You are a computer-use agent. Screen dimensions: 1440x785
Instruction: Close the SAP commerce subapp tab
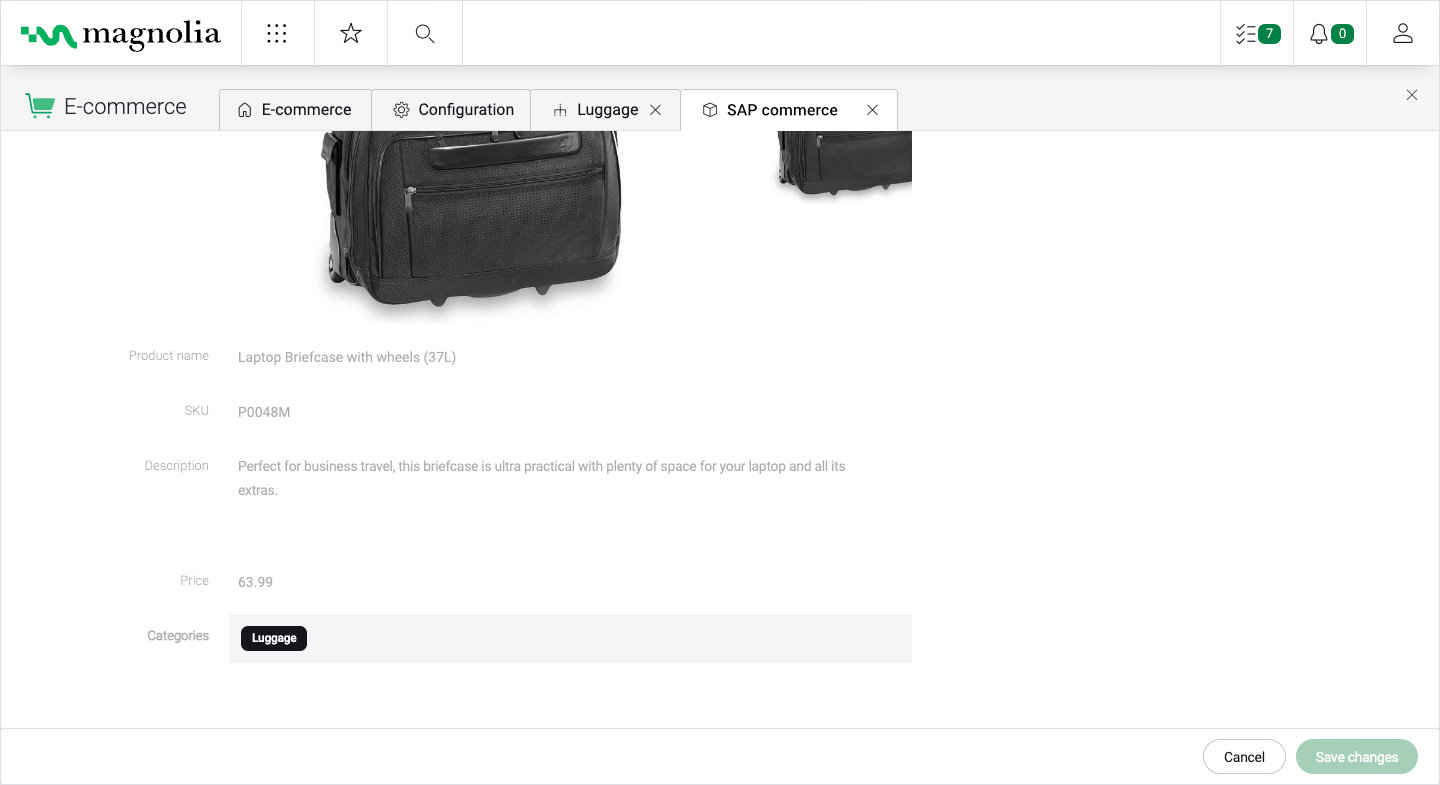click(x=872, y=110)
